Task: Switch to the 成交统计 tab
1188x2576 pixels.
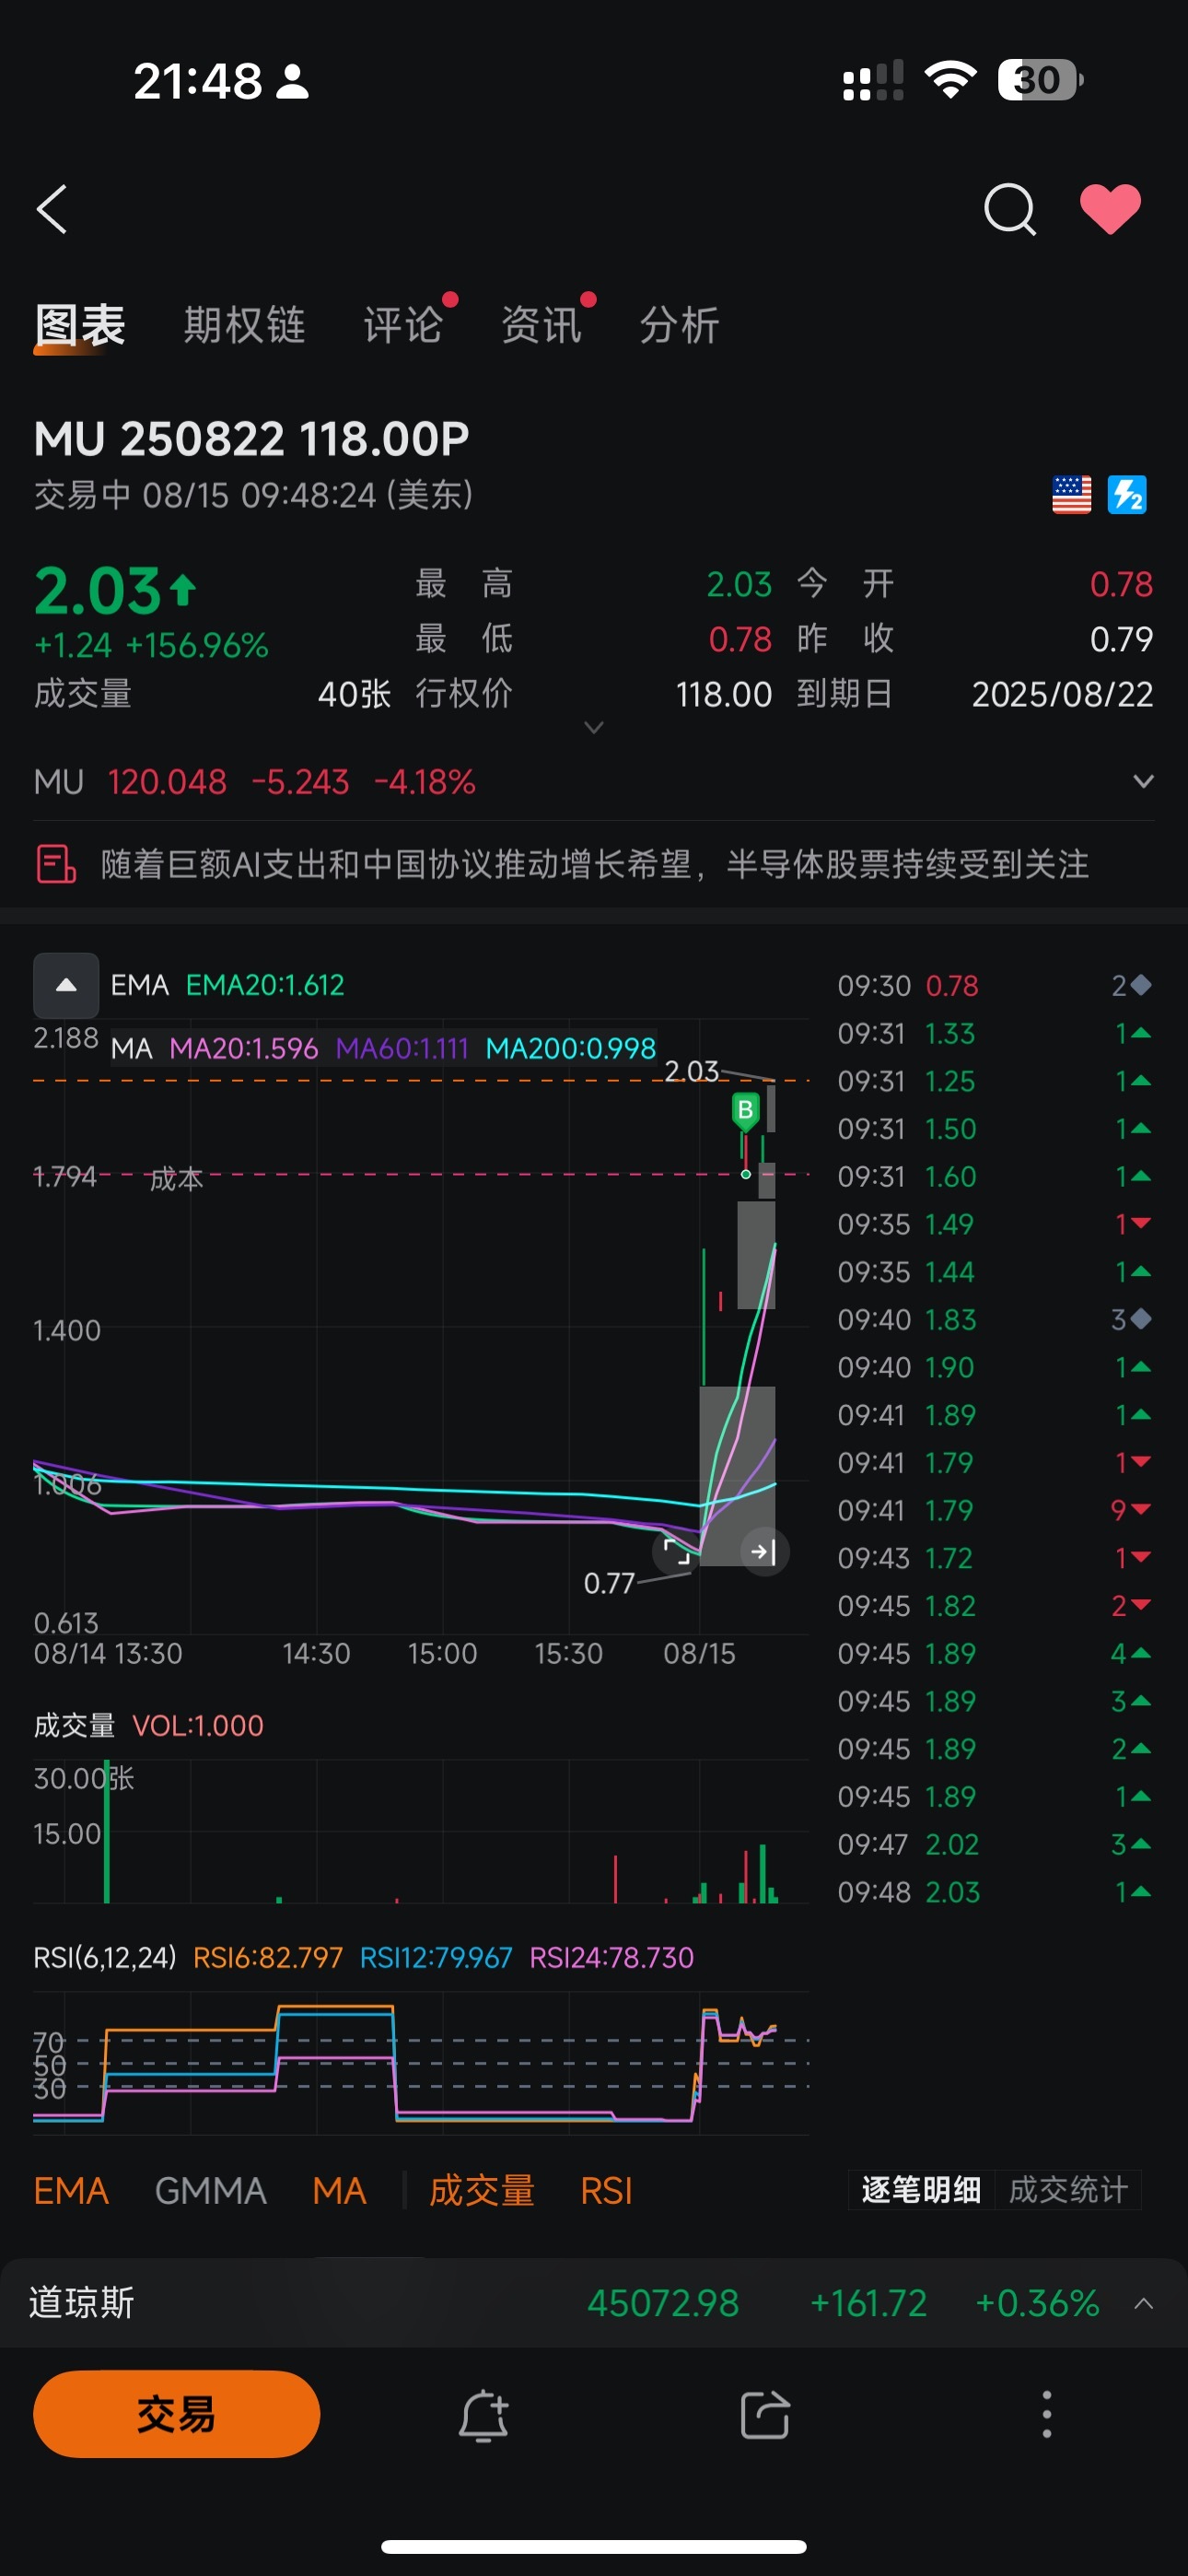Action: click(x=1068, y=2189)
